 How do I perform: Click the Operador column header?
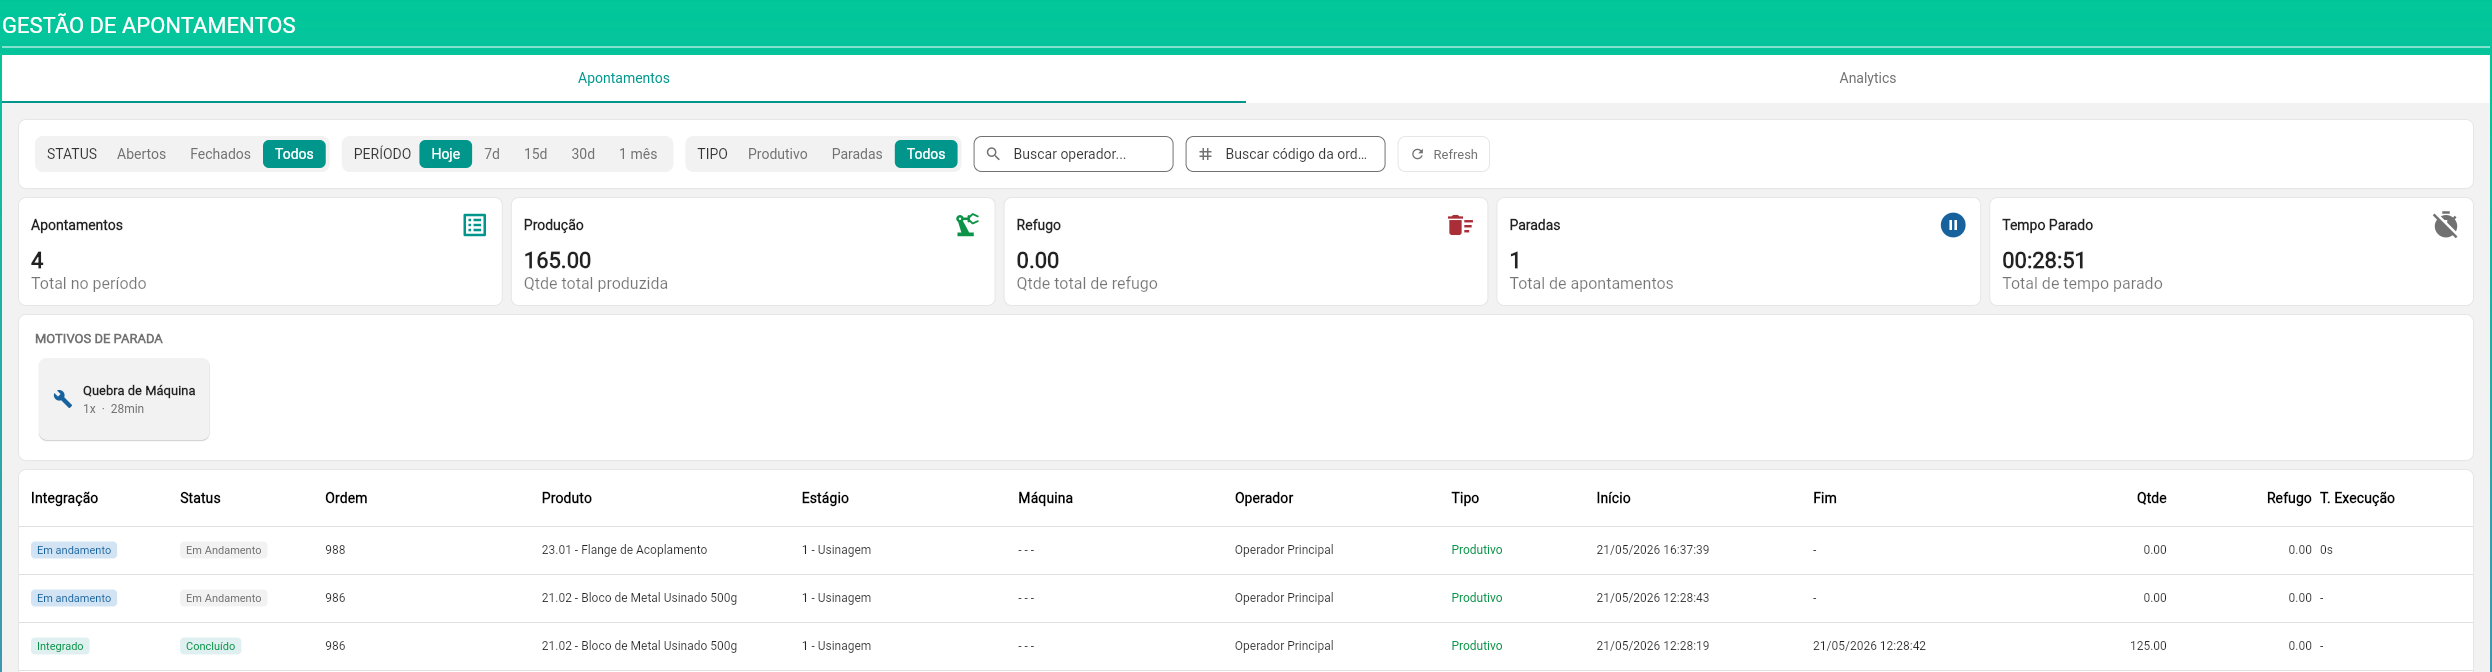(1264, 498)
